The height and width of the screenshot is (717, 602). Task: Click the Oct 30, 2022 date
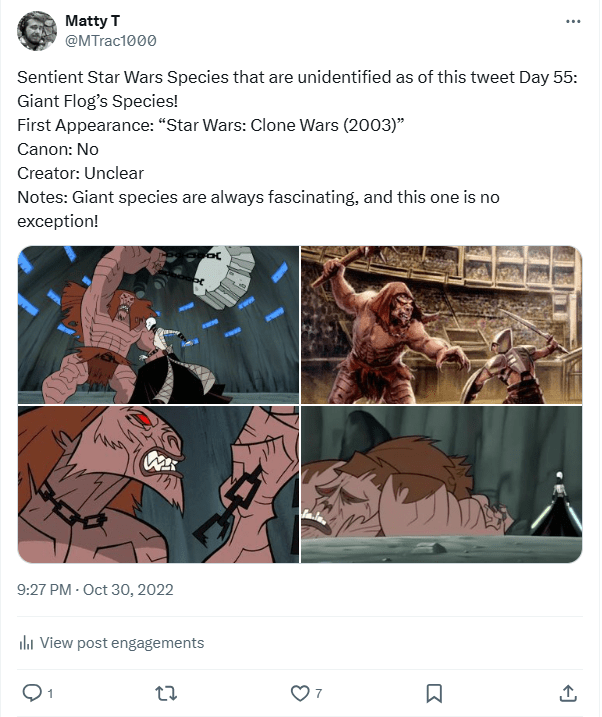[129, 590]
